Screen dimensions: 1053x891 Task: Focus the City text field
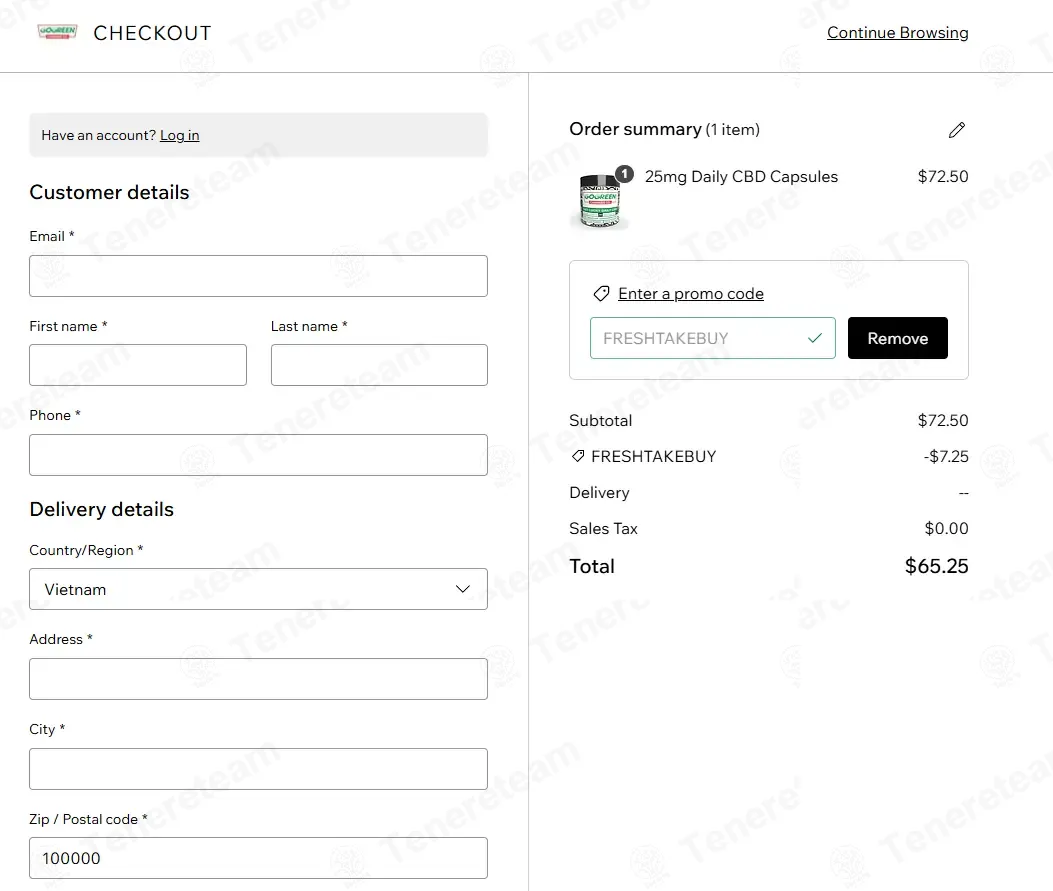coord(258,769)
